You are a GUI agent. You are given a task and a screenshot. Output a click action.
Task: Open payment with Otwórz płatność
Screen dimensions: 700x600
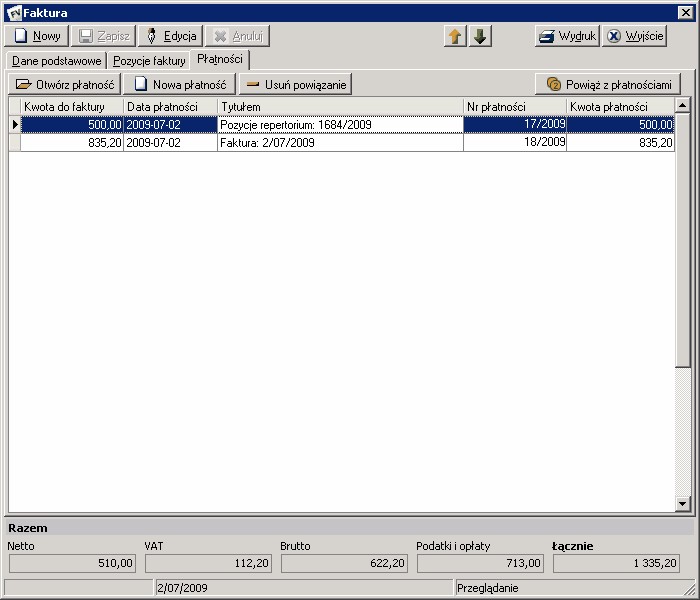(x=64, y=85)
